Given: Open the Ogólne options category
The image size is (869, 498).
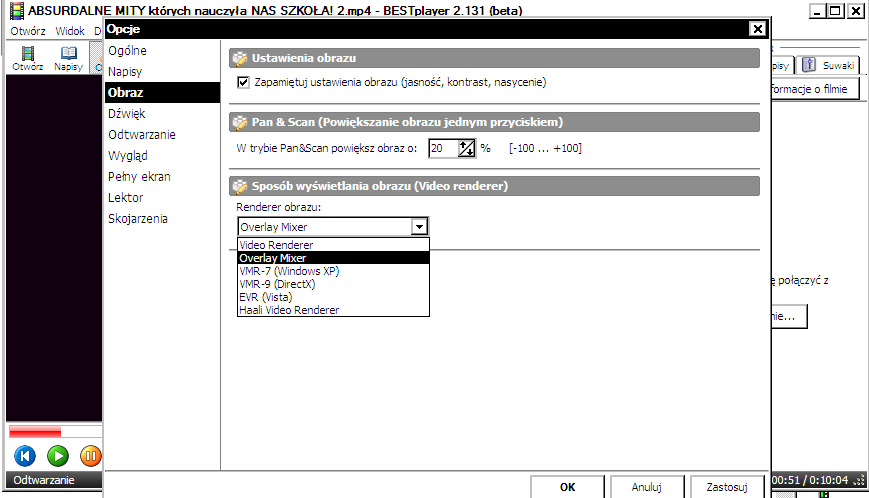Looking at the screenshot, I should (162, 50).
